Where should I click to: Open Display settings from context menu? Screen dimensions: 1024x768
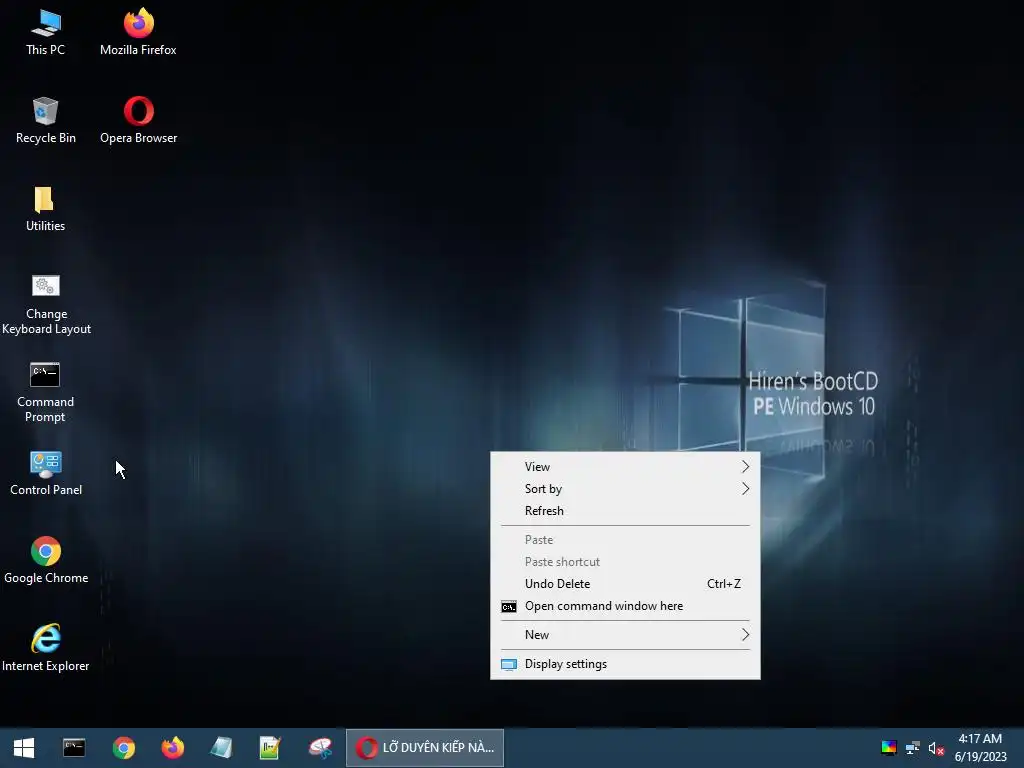pos(625,664)
